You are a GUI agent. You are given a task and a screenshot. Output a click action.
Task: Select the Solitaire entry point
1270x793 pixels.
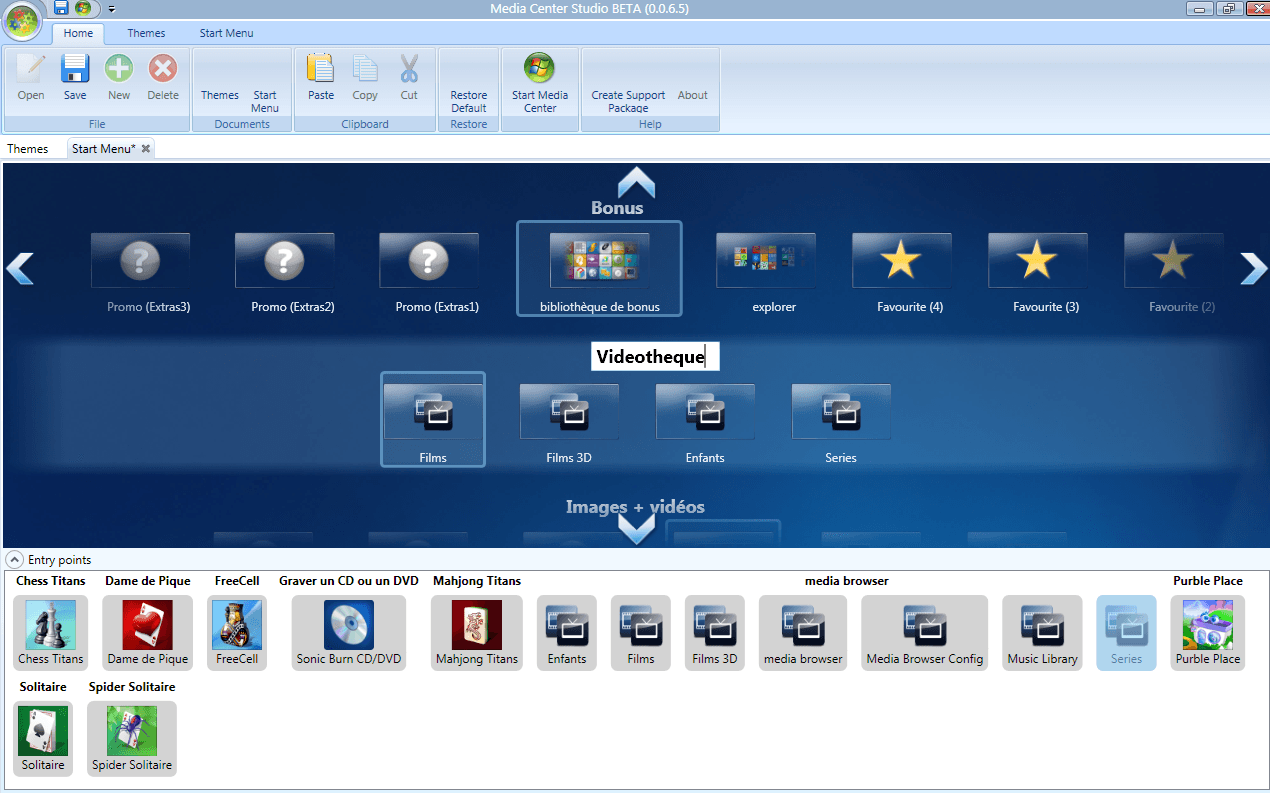tap(42, 739)
